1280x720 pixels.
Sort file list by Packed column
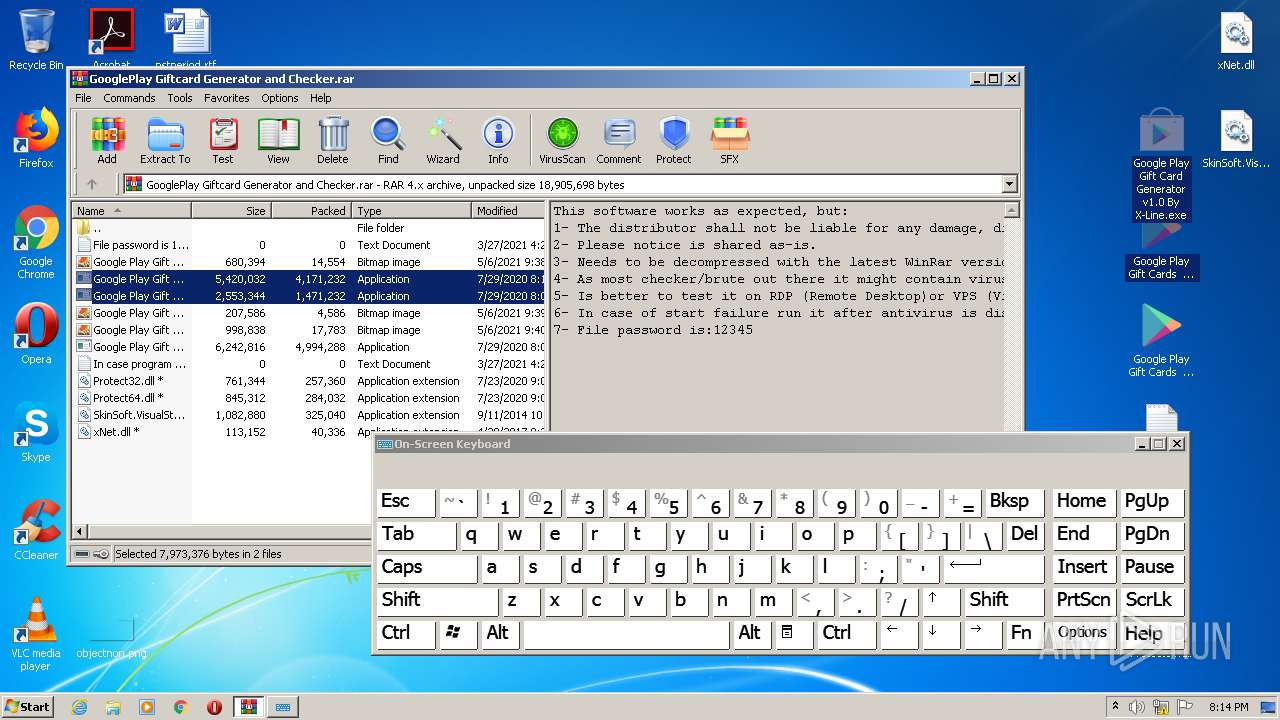tap(311, 210)
